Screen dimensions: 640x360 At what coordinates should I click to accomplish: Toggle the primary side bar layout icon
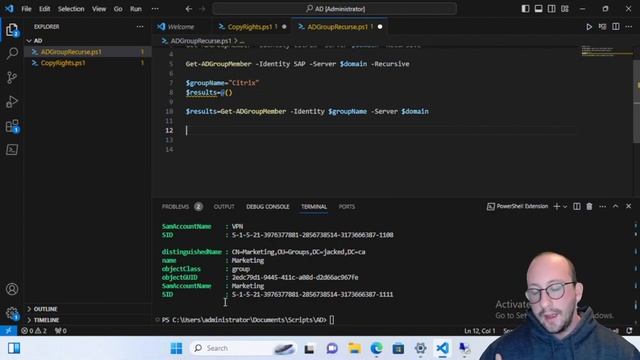[x=525, y=9]
